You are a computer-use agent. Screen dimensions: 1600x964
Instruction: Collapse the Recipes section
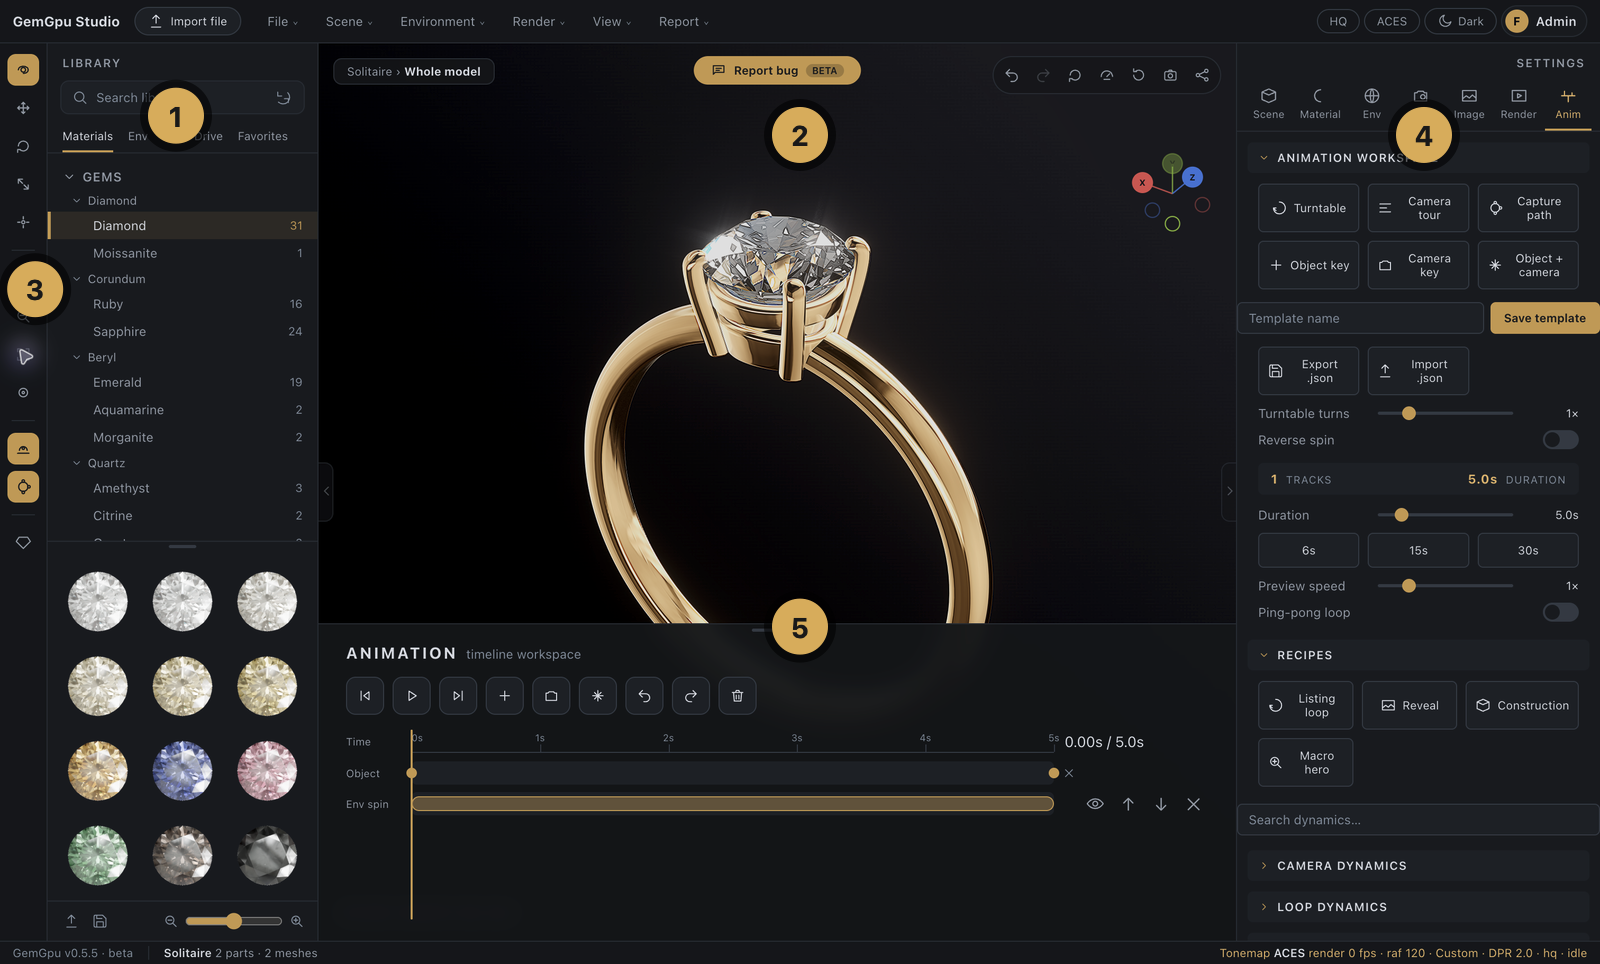(x=1264, y=655)
